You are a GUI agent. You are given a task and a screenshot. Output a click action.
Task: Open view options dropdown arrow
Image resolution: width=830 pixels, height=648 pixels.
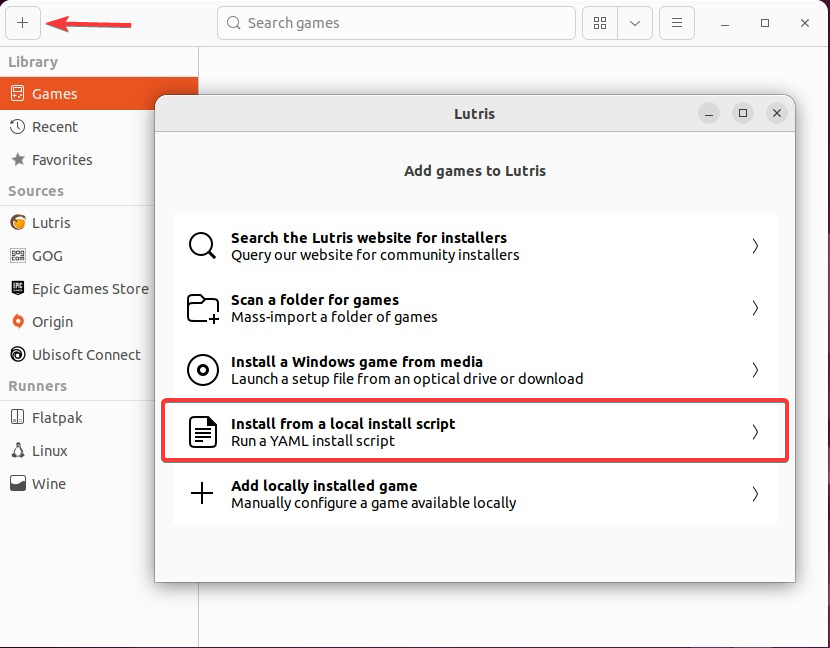[x=635, y=23]
